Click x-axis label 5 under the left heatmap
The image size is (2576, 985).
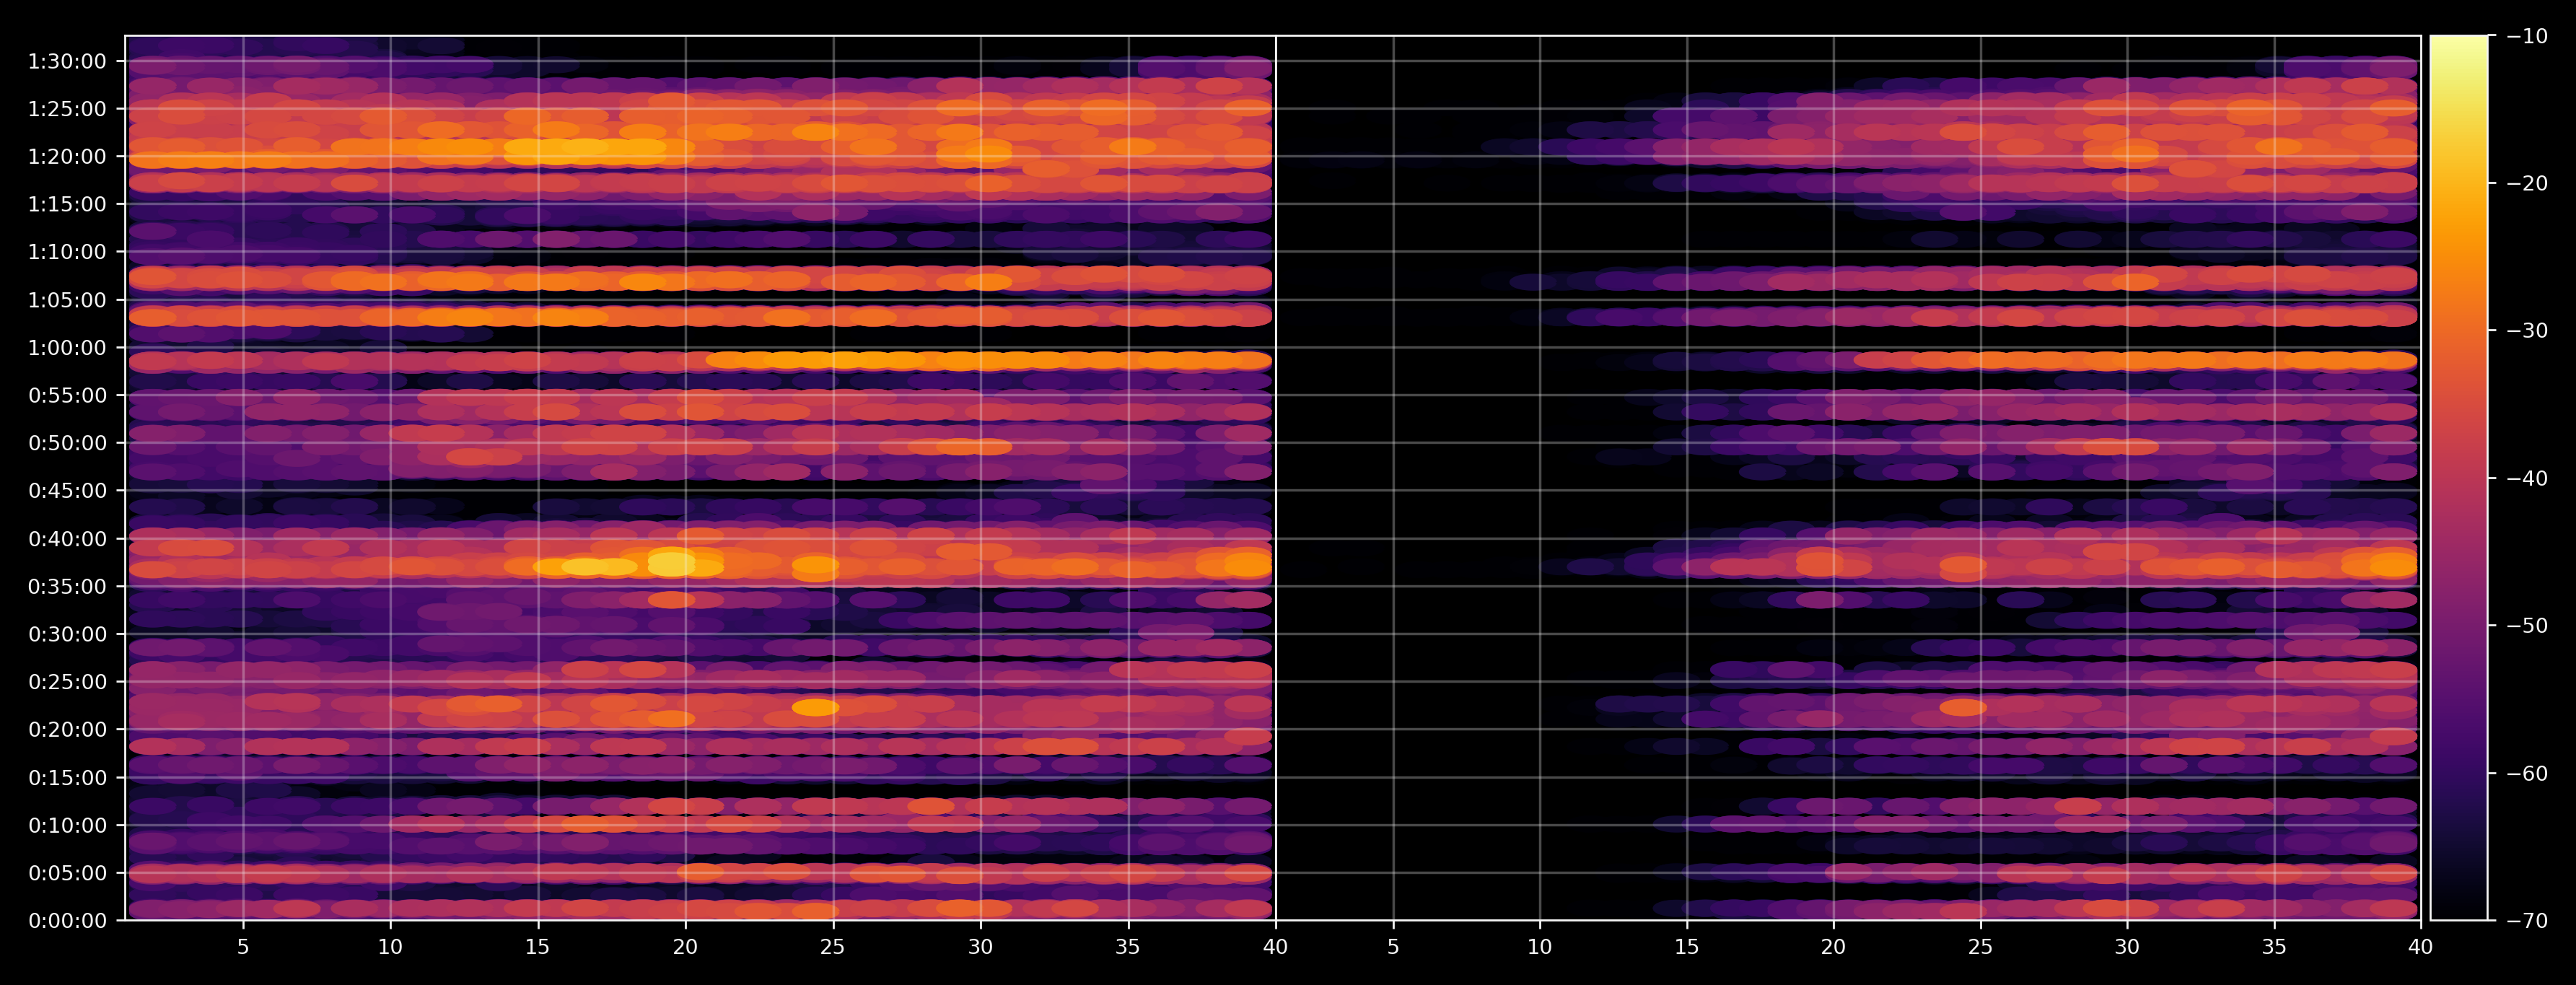[243, 947]
